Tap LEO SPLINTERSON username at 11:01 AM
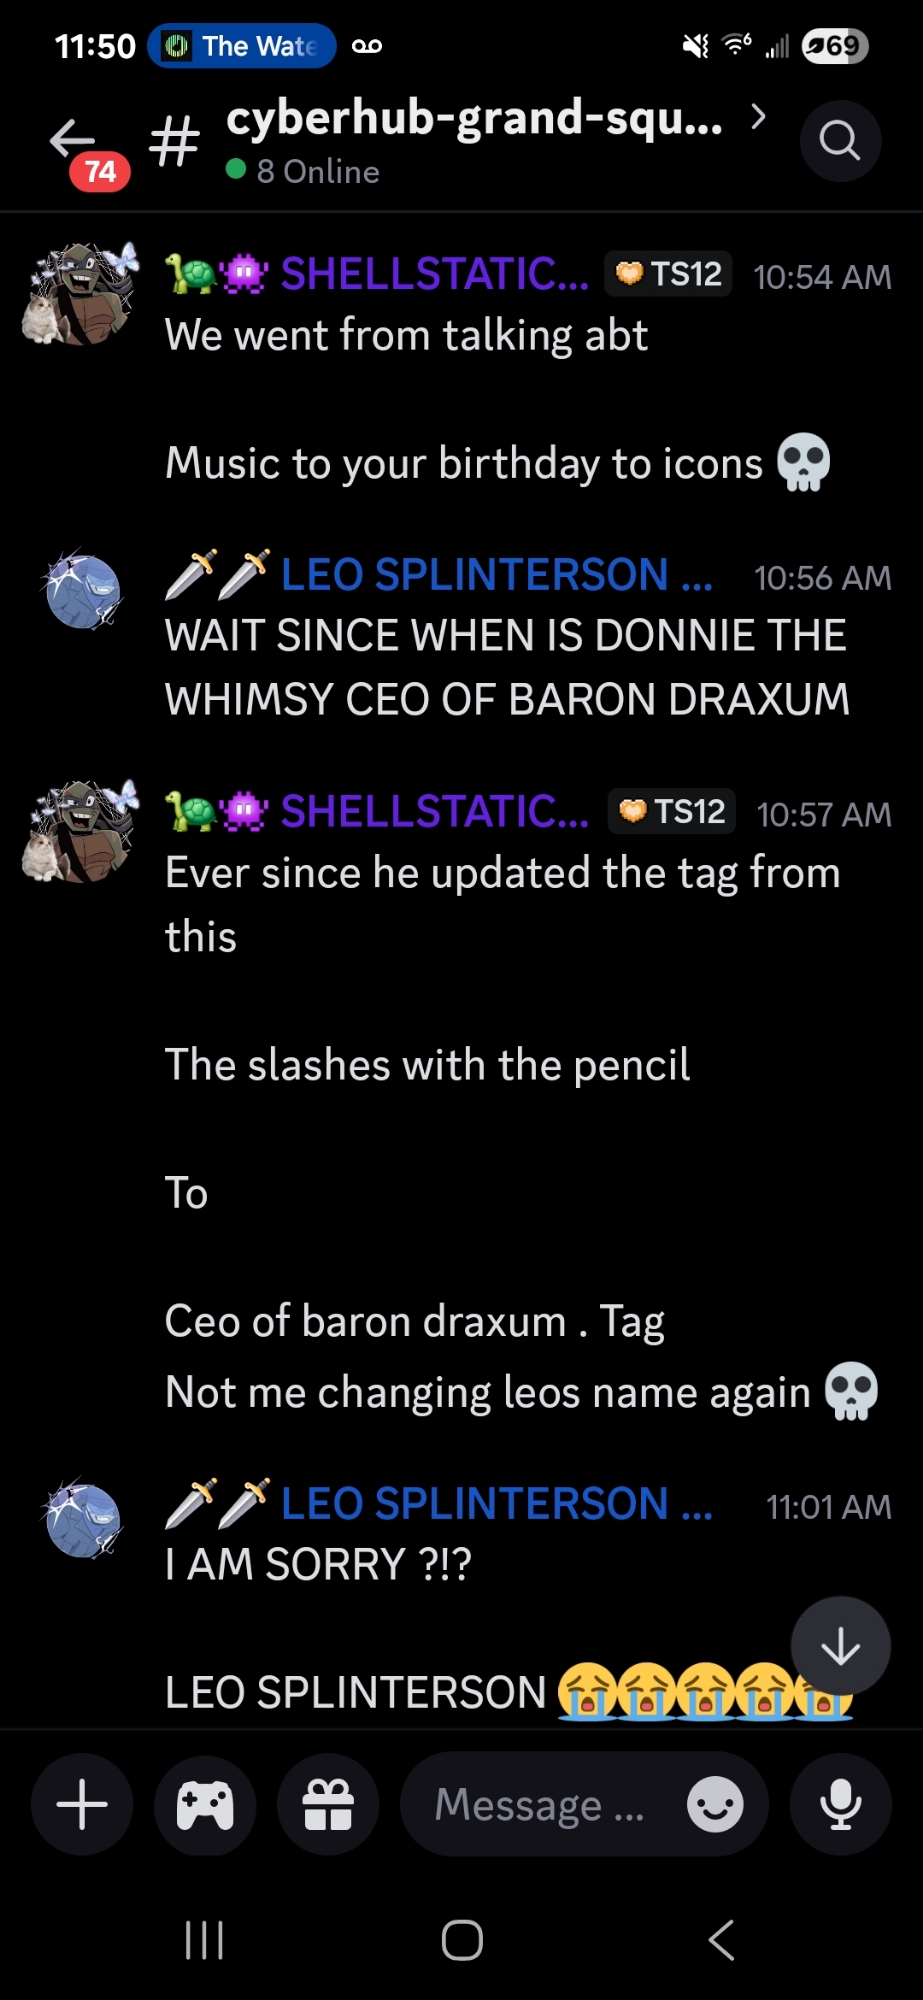The height and width of the screenshot is (2000, 923). pyautogui.click(x=496, y=1503)
